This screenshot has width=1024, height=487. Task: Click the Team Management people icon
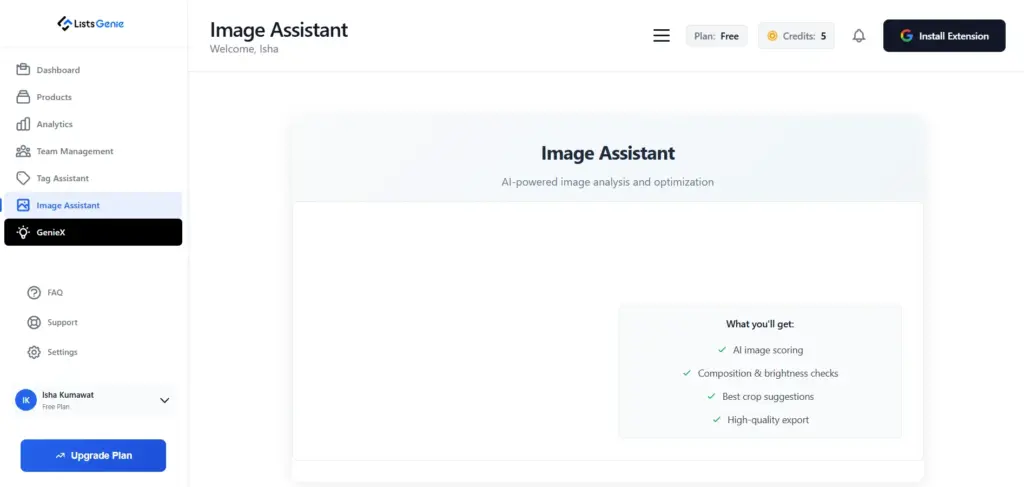(24, 151)
